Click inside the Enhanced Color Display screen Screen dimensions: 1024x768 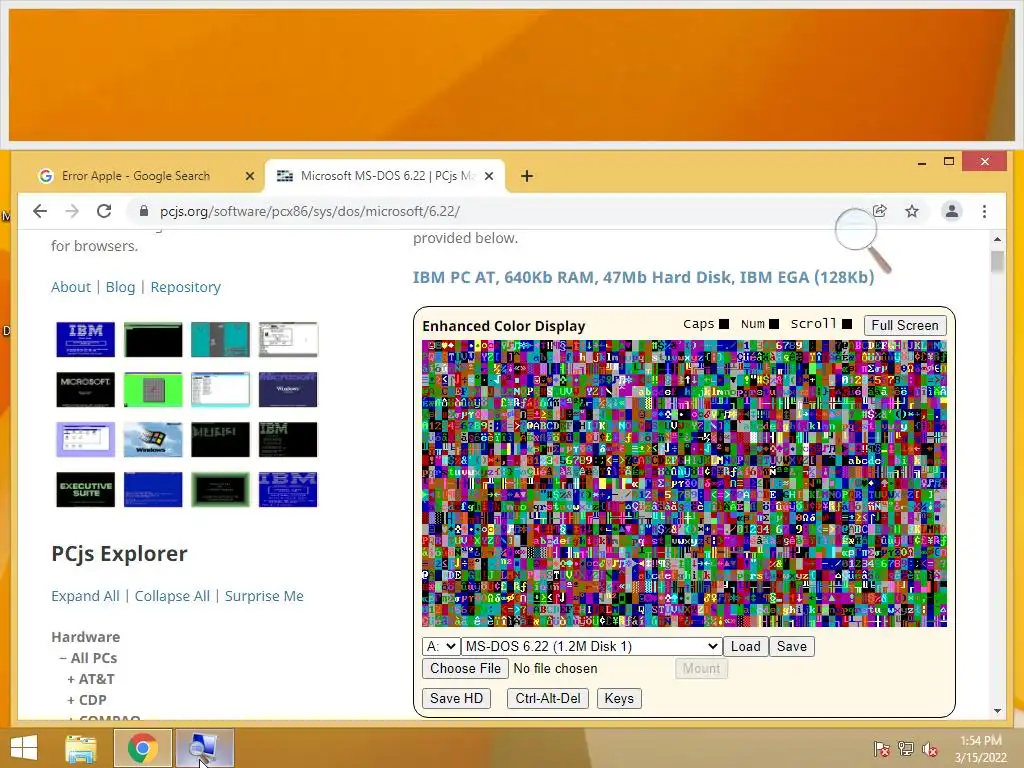[684, 483]
